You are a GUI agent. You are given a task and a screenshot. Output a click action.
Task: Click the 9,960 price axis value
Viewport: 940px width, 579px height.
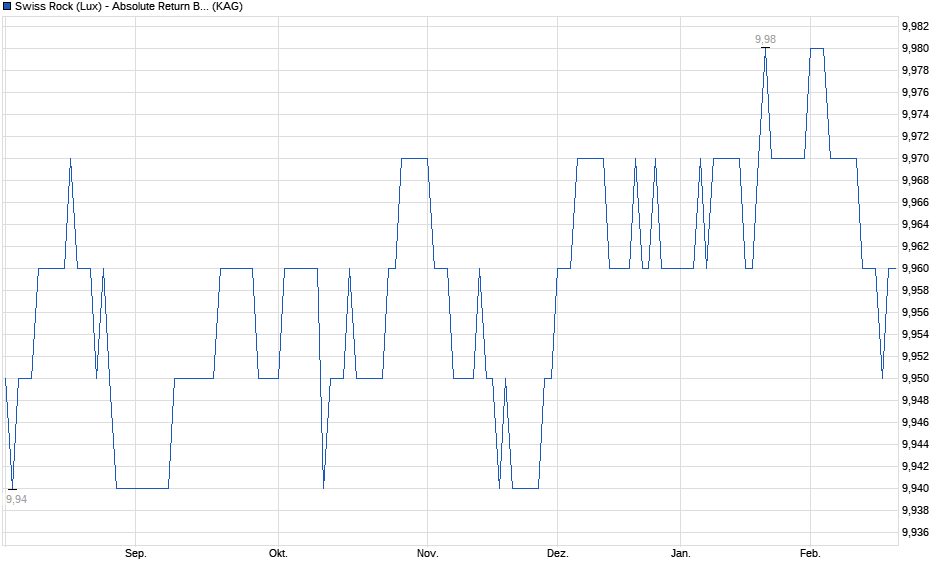pos(915,267)
